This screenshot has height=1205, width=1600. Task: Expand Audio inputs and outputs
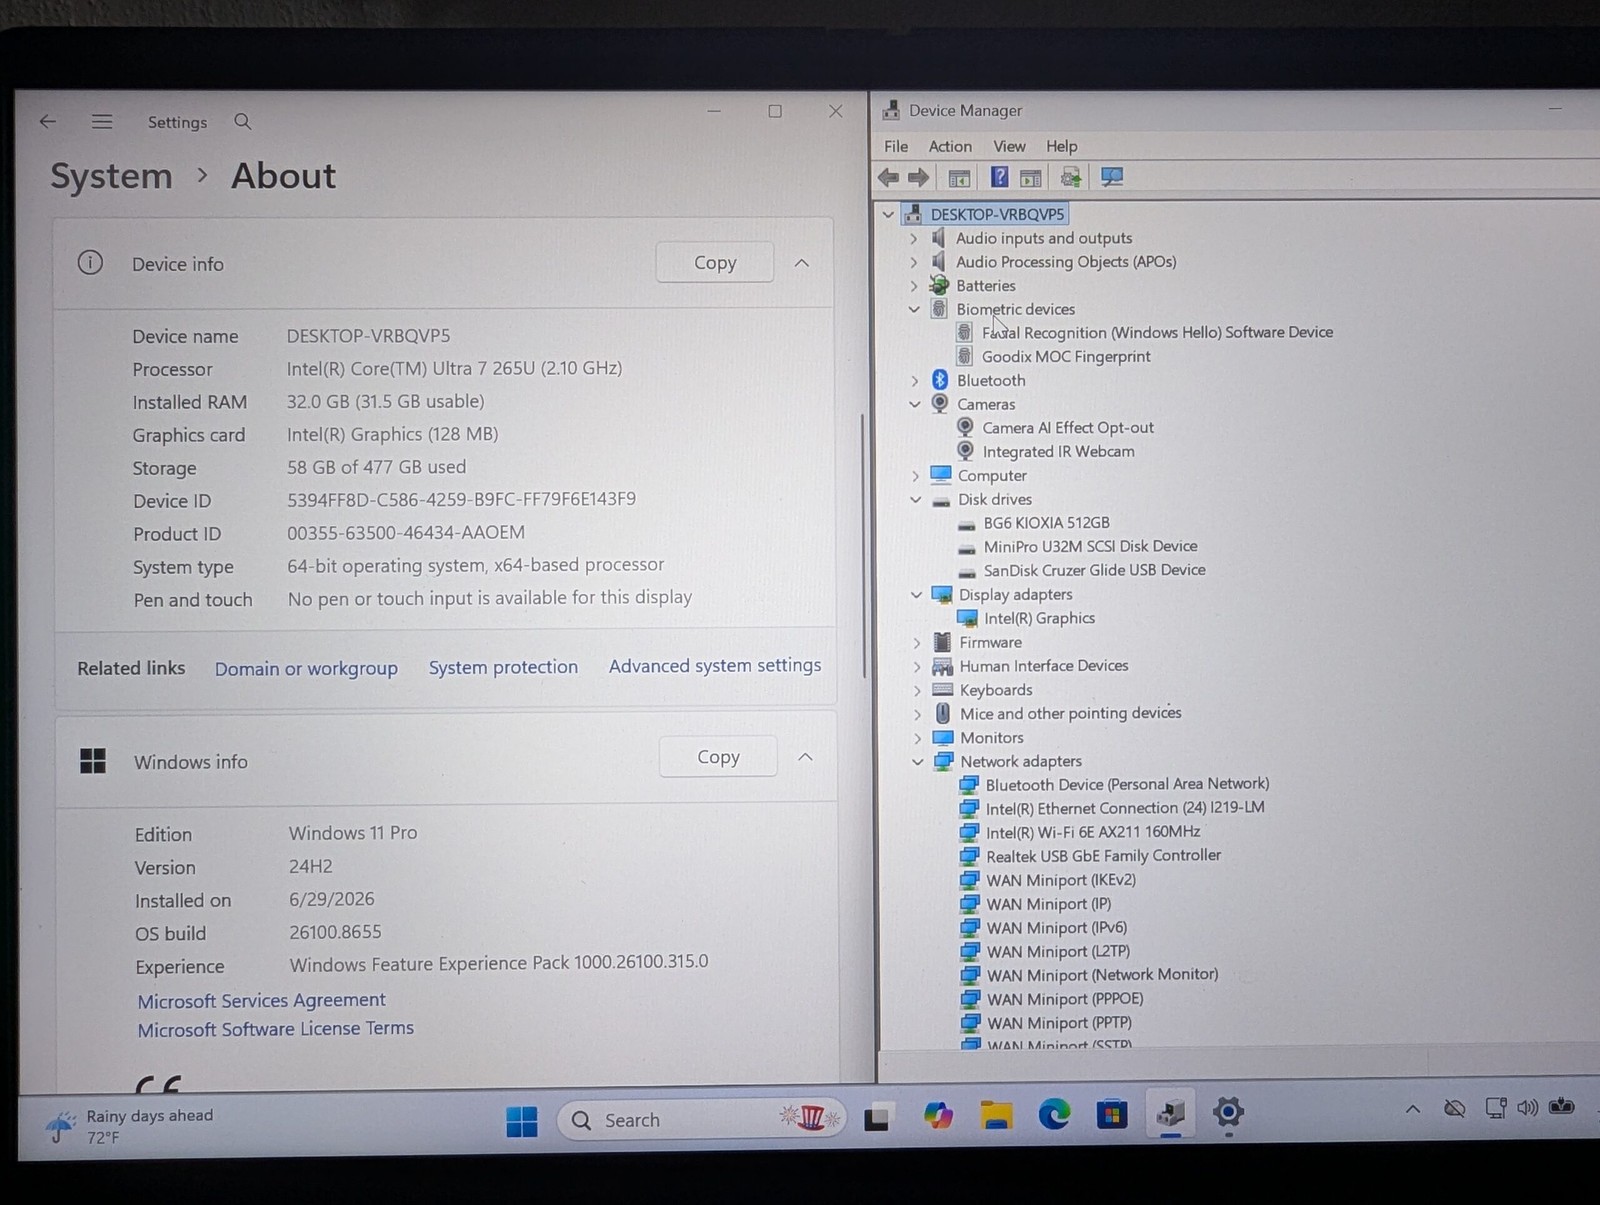click(913, 239)
